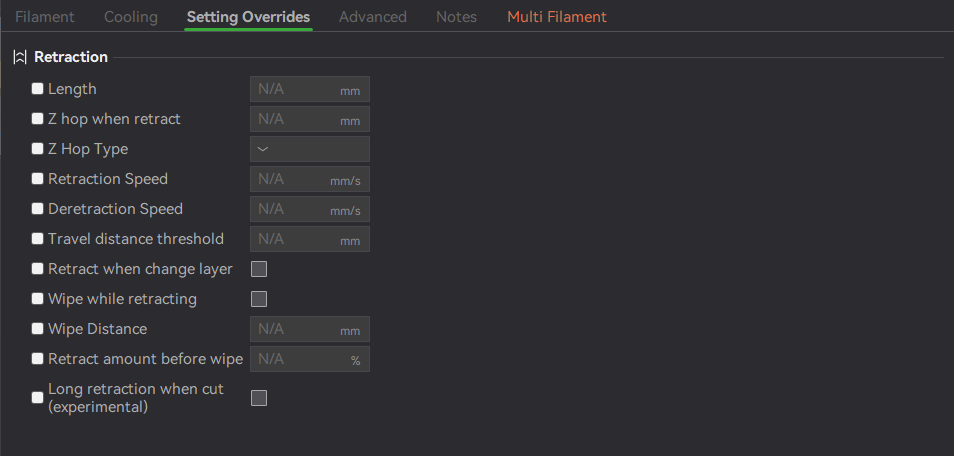Toggle Long retraction when cut value box
954x456 pixels.
pyautogui.click(x=259, y=398)
